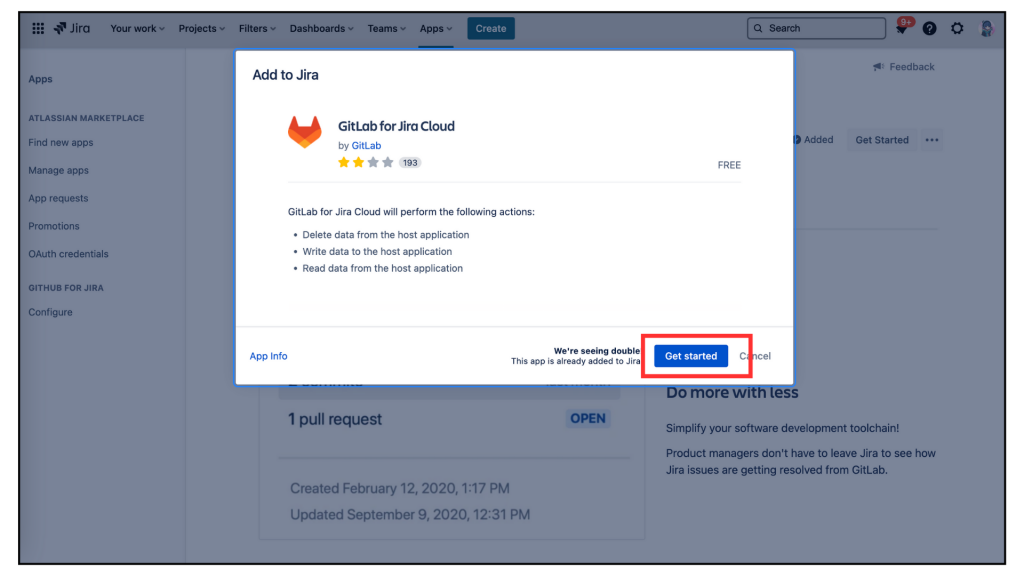Click Write data to the host application
This screenshot has width=1024, height=576.
377,251
